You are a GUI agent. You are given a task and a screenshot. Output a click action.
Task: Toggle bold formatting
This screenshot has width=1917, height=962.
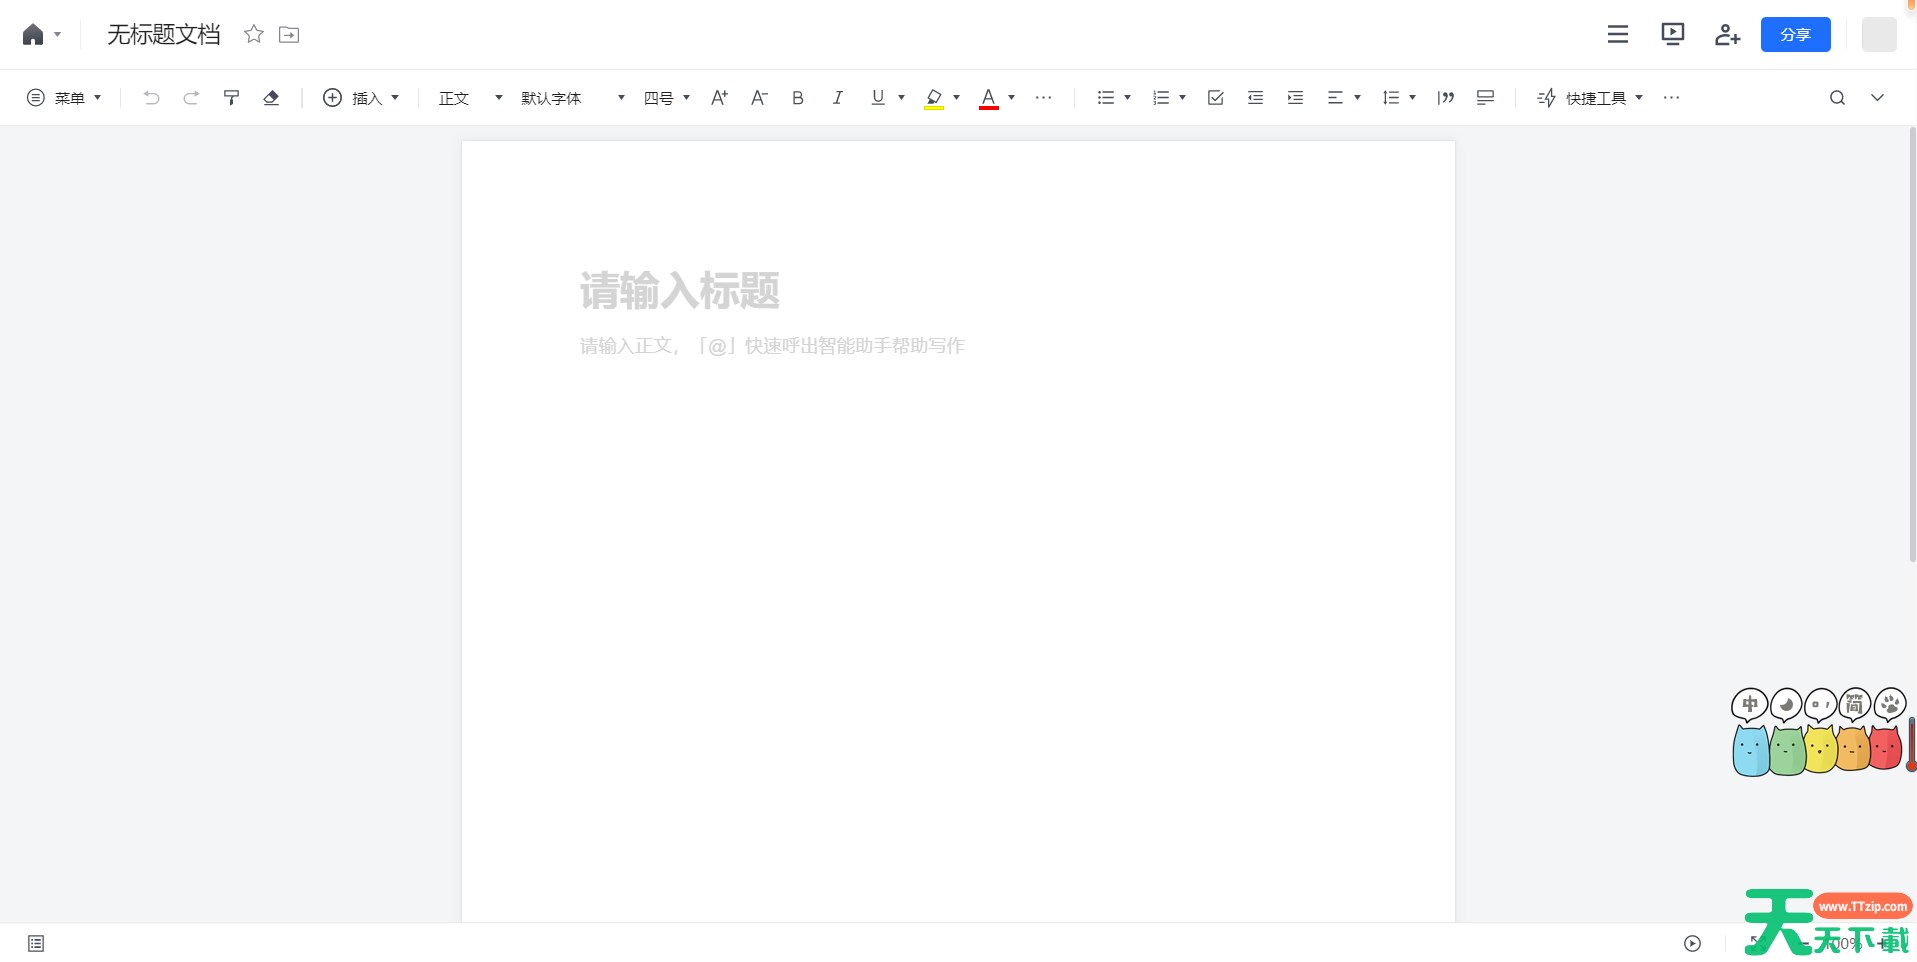pos(797,98)
